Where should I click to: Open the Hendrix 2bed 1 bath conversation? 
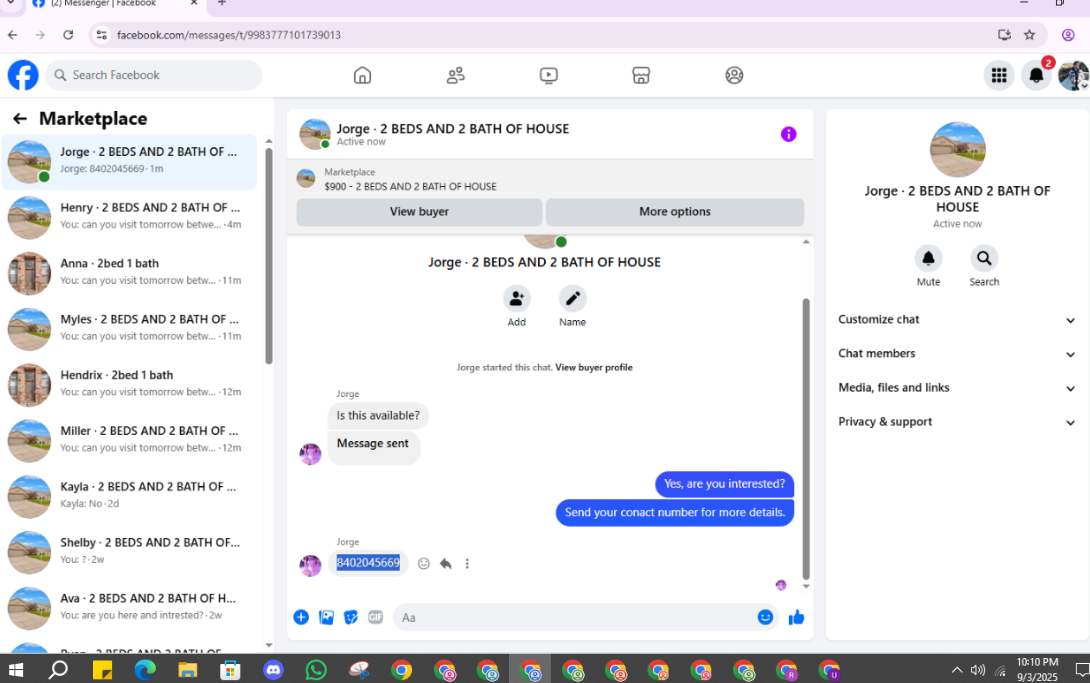(129, 385)
